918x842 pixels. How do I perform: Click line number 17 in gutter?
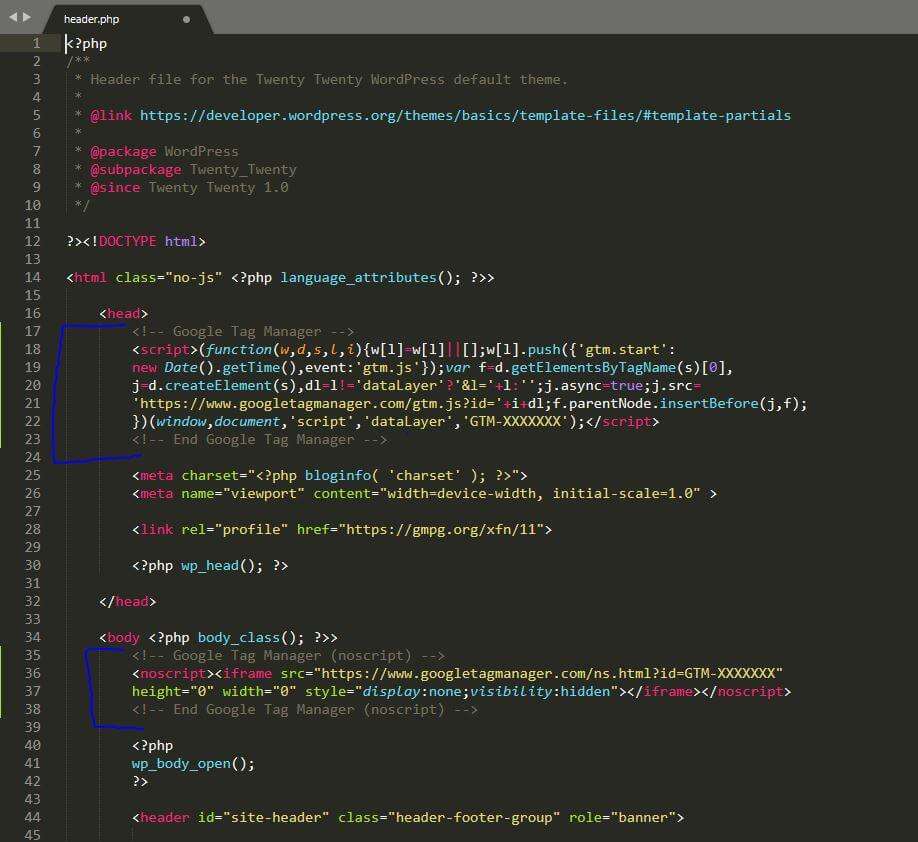(x=32, y=331)
